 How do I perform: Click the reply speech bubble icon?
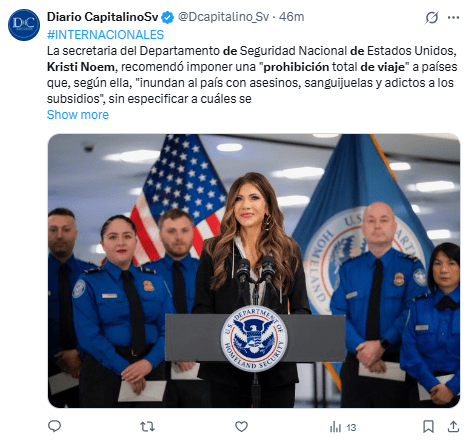(54, 426)
